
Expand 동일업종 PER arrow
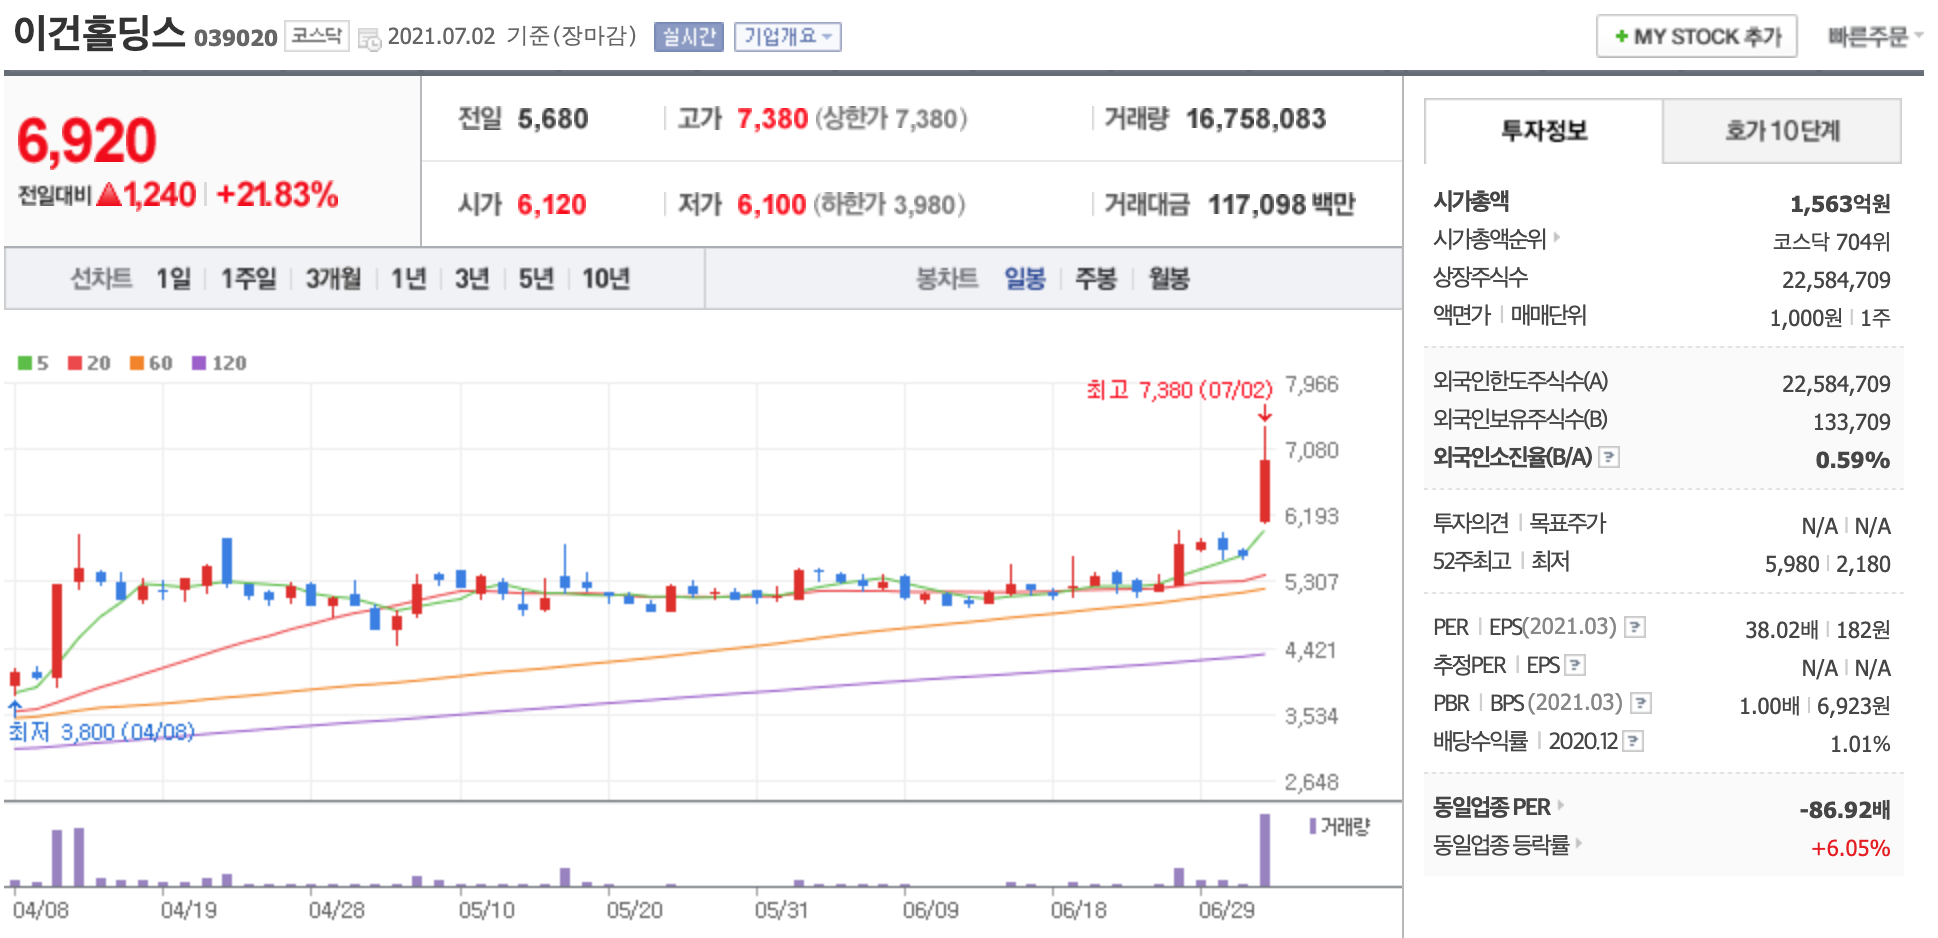pyautogui.click(x=1561, y=805)
